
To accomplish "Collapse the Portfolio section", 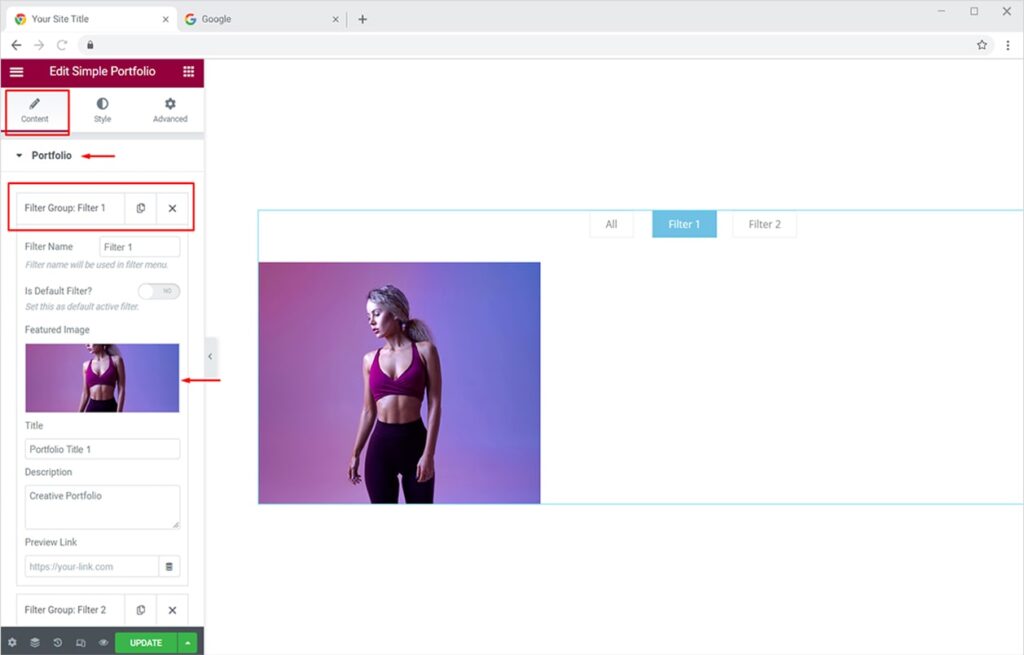I will [x=19, y=156].
